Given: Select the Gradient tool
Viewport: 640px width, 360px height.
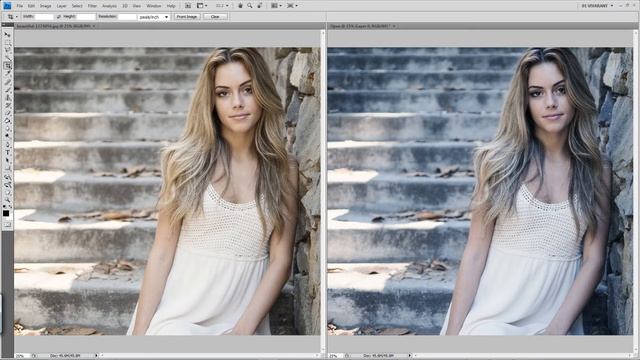Looking at the screenshot, I should [x=7, y=120].
